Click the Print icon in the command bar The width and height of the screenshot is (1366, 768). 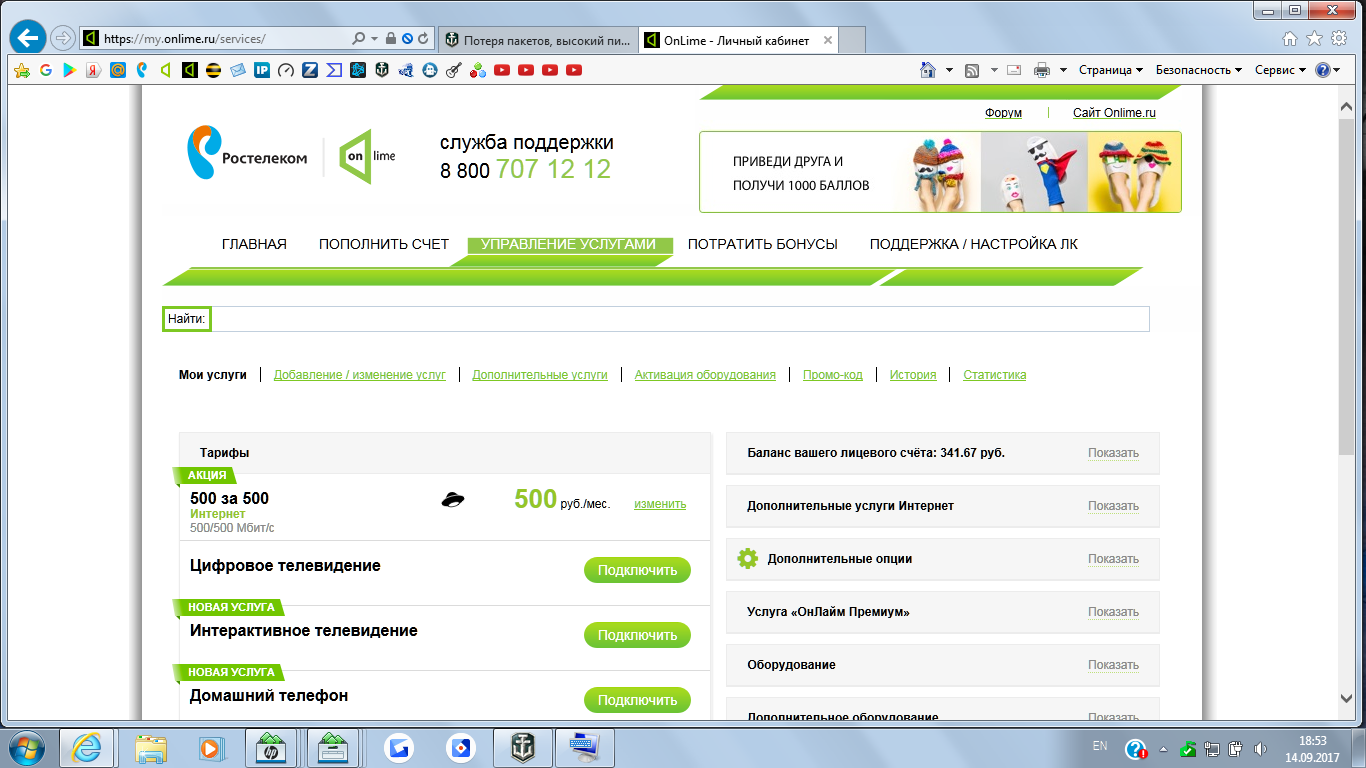click(1041, 70)
